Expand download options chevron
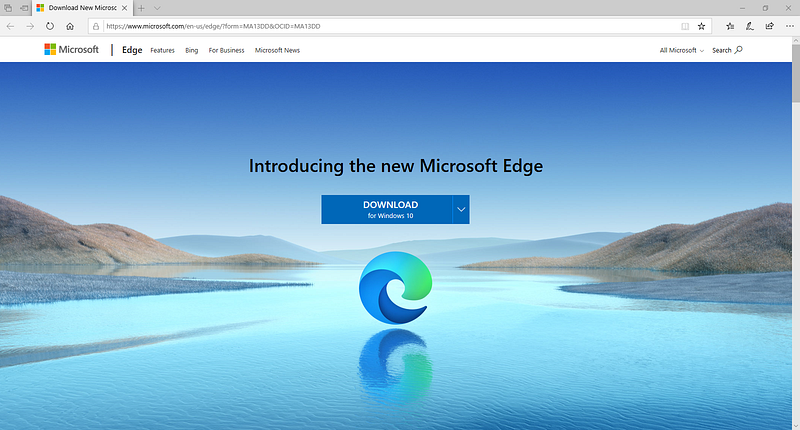Viewport: 800px width, 430px height. point(461,209)
